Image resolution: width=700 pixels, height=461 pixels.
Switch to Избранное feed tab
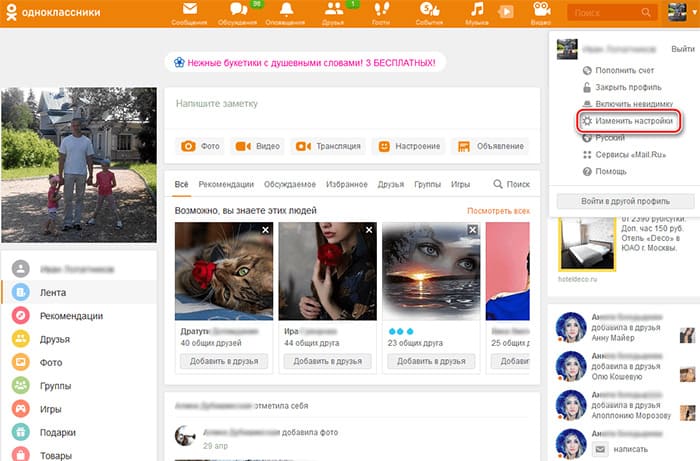(347, 184)
